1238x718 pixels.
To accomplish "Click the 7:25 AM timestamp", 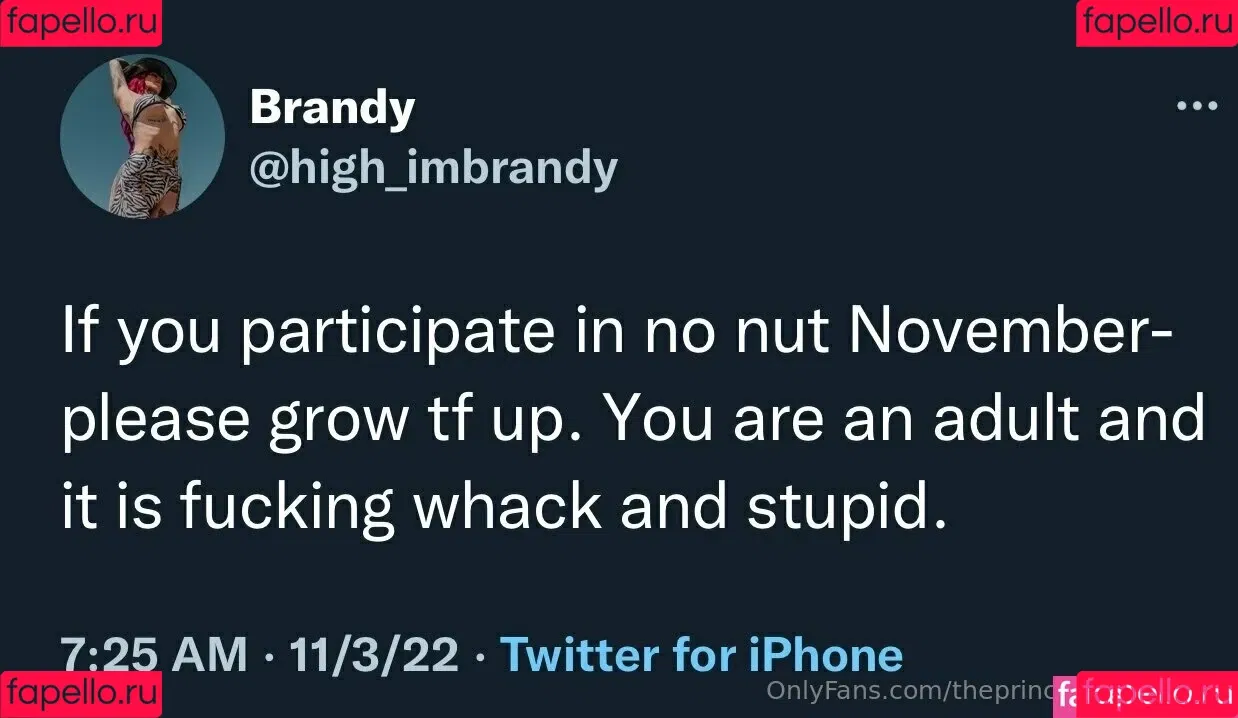I will [x=154, y=655].
